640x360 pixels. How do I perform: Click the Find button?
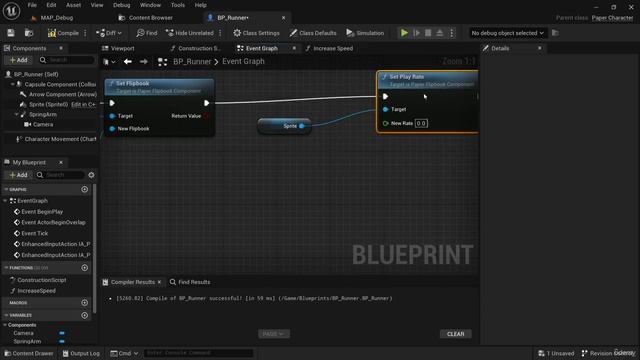tap(147, 33)
